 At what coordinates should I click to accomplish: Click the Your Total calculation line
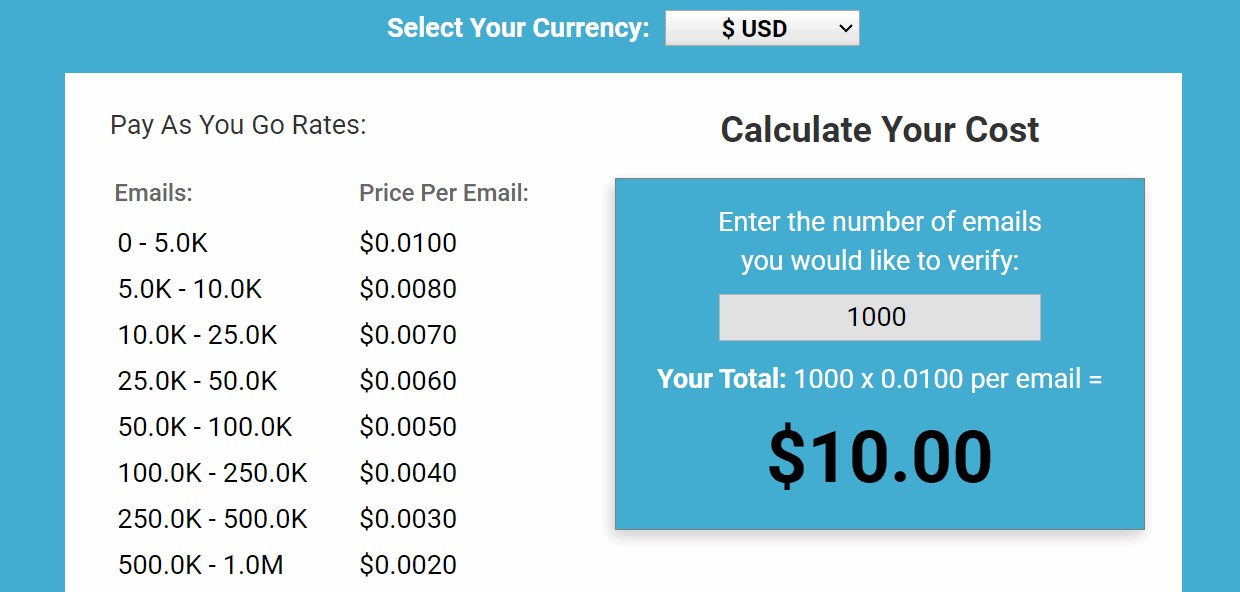click(x=879, y=379)
